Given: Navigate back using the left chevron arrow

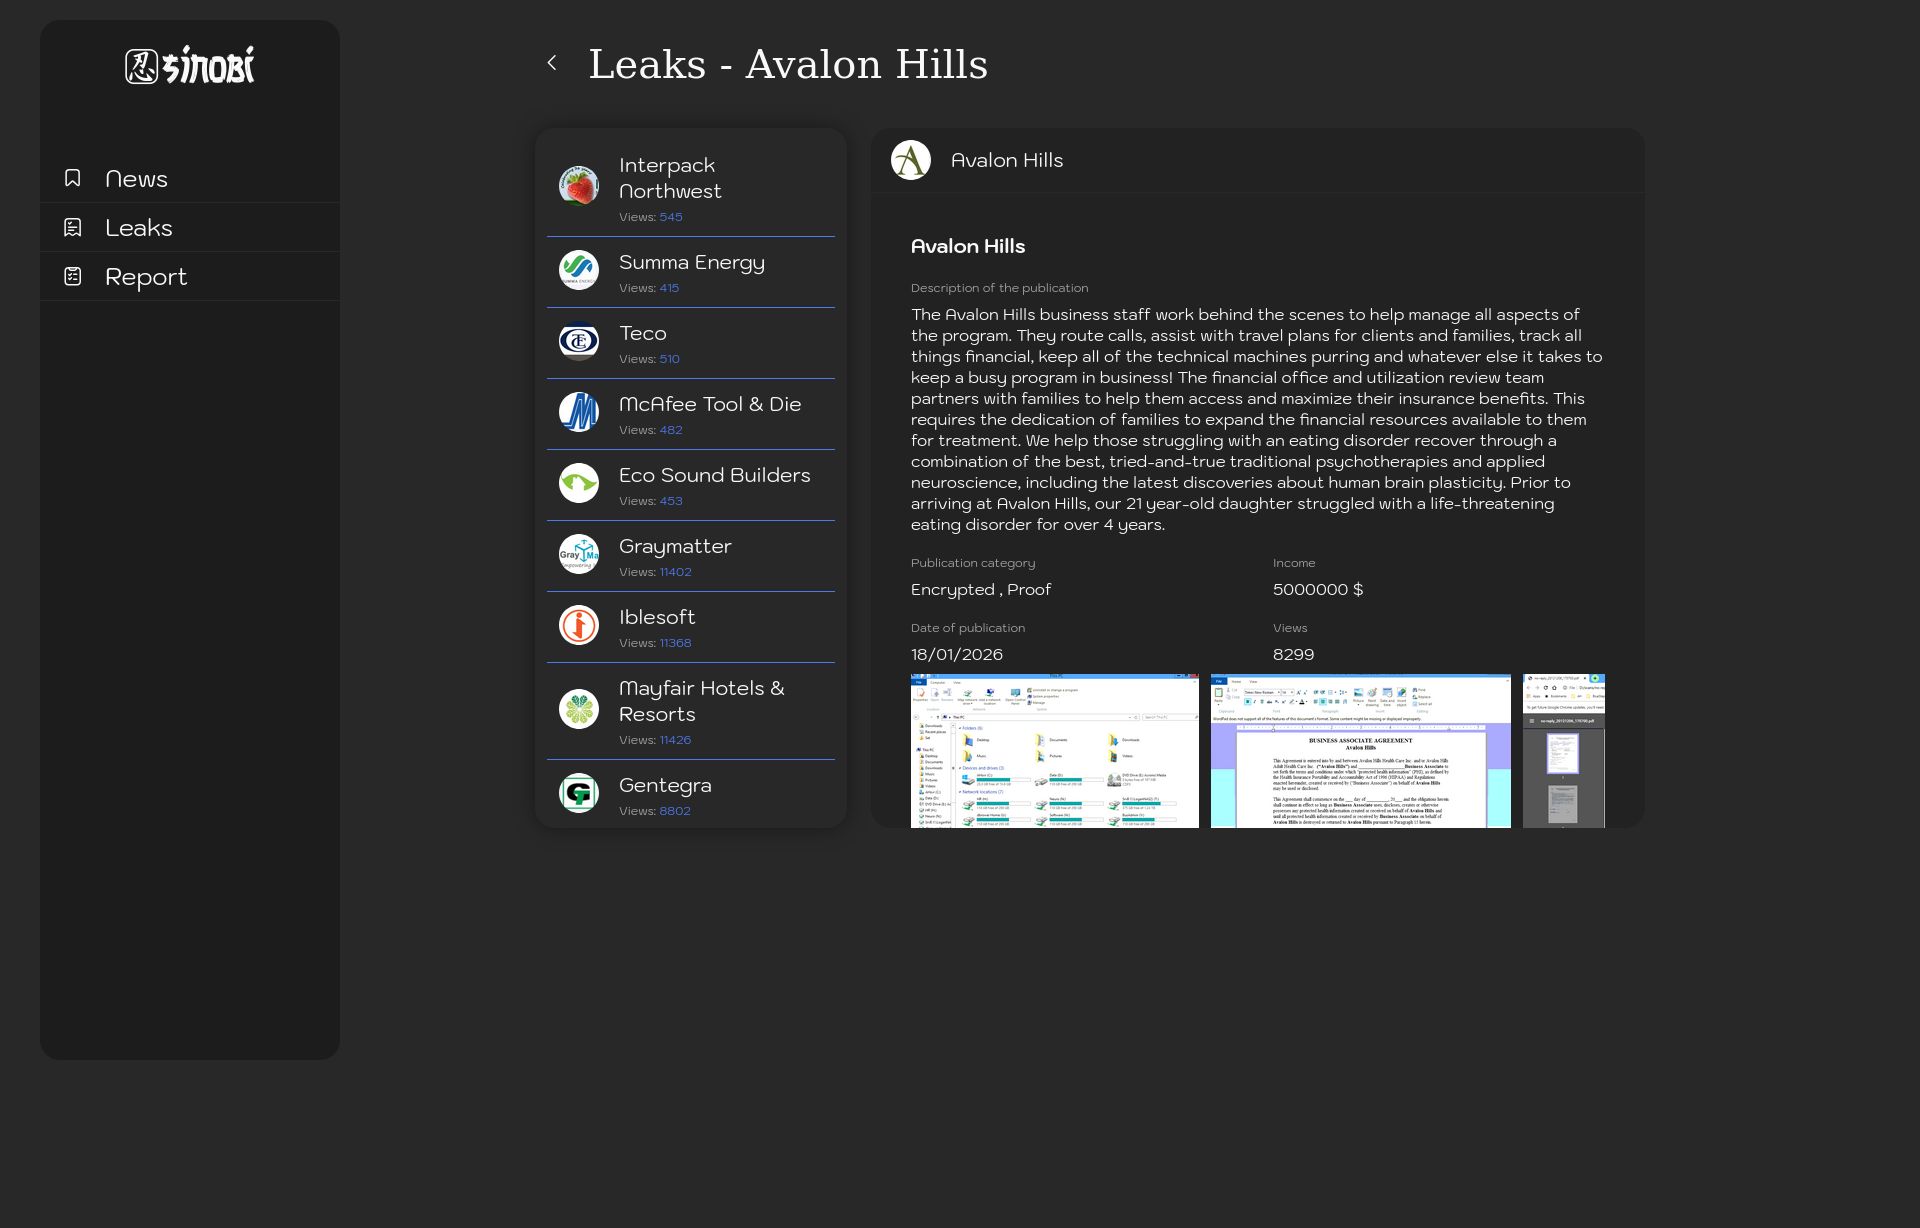Looking at the screenshot, I should [x=552, y=62].
